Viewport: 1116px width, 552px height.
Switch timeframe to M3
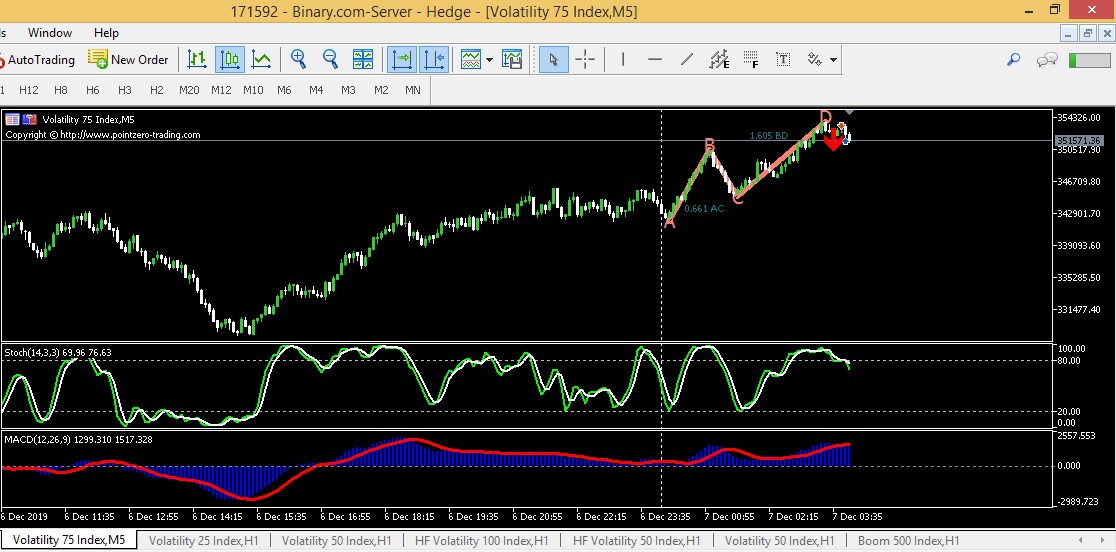[x=348, y=90]
